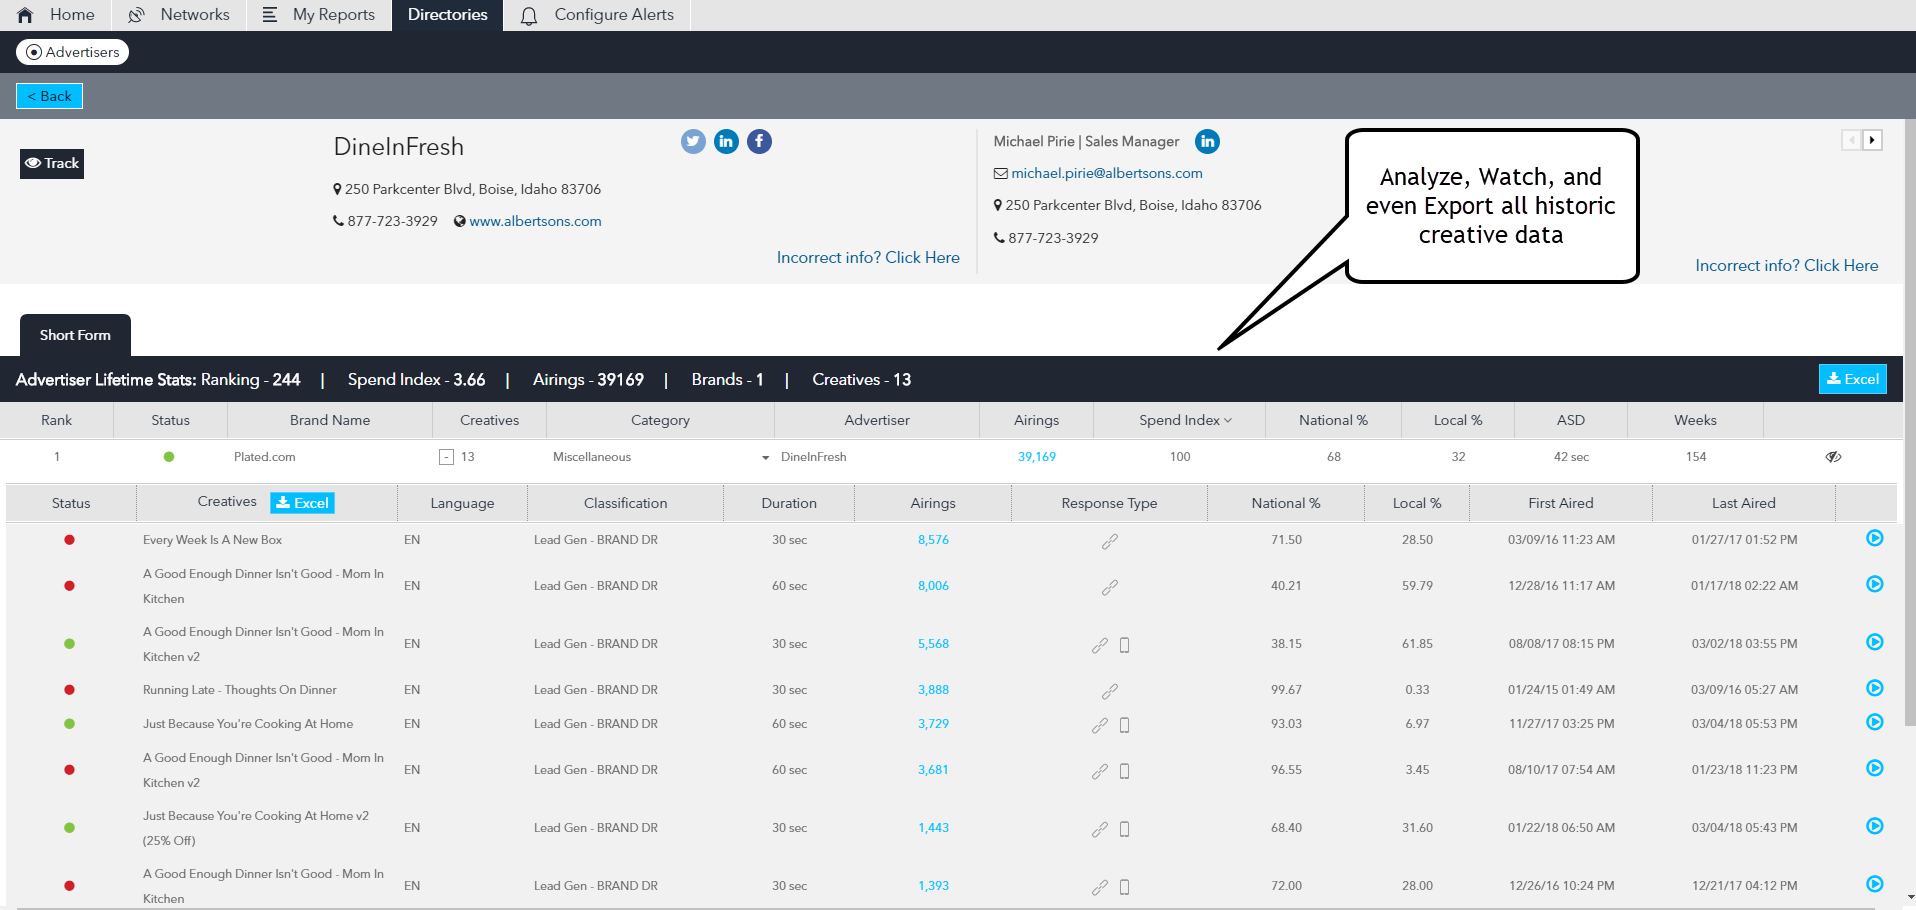Viewport: 1916px width, 910px height.
Task: Go to next contact arrow
Action: [1872, 140]
